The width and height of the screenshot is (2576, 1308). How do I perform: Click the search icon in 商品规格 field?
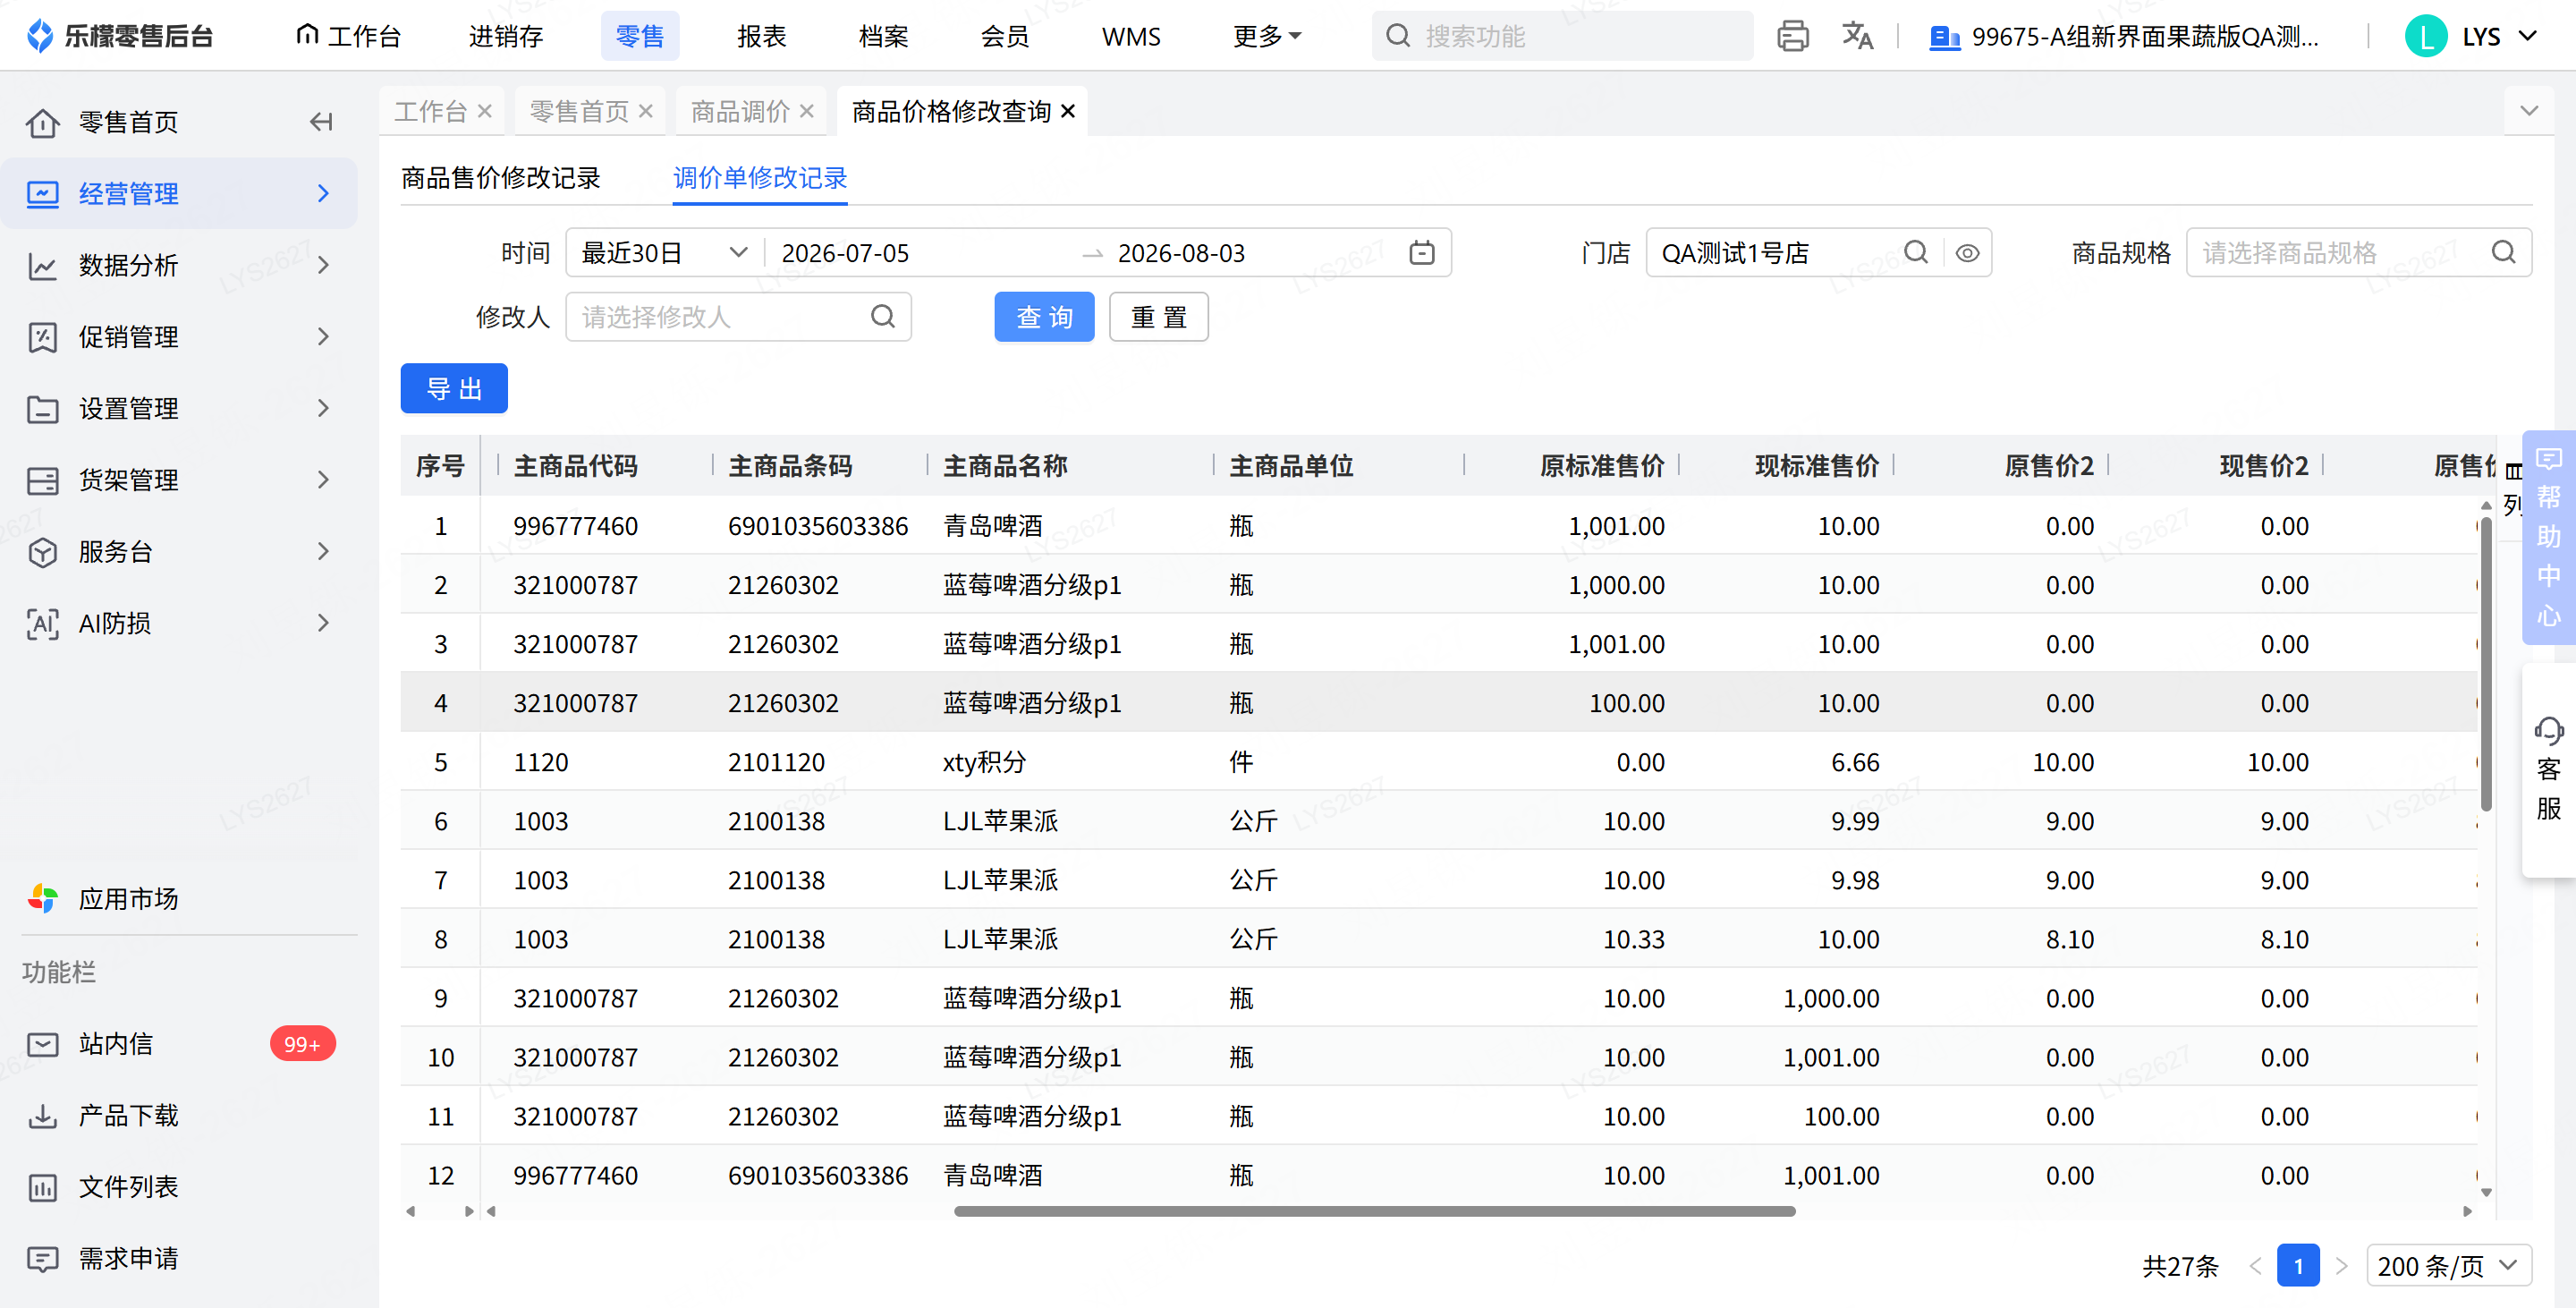pos(2503,252)
